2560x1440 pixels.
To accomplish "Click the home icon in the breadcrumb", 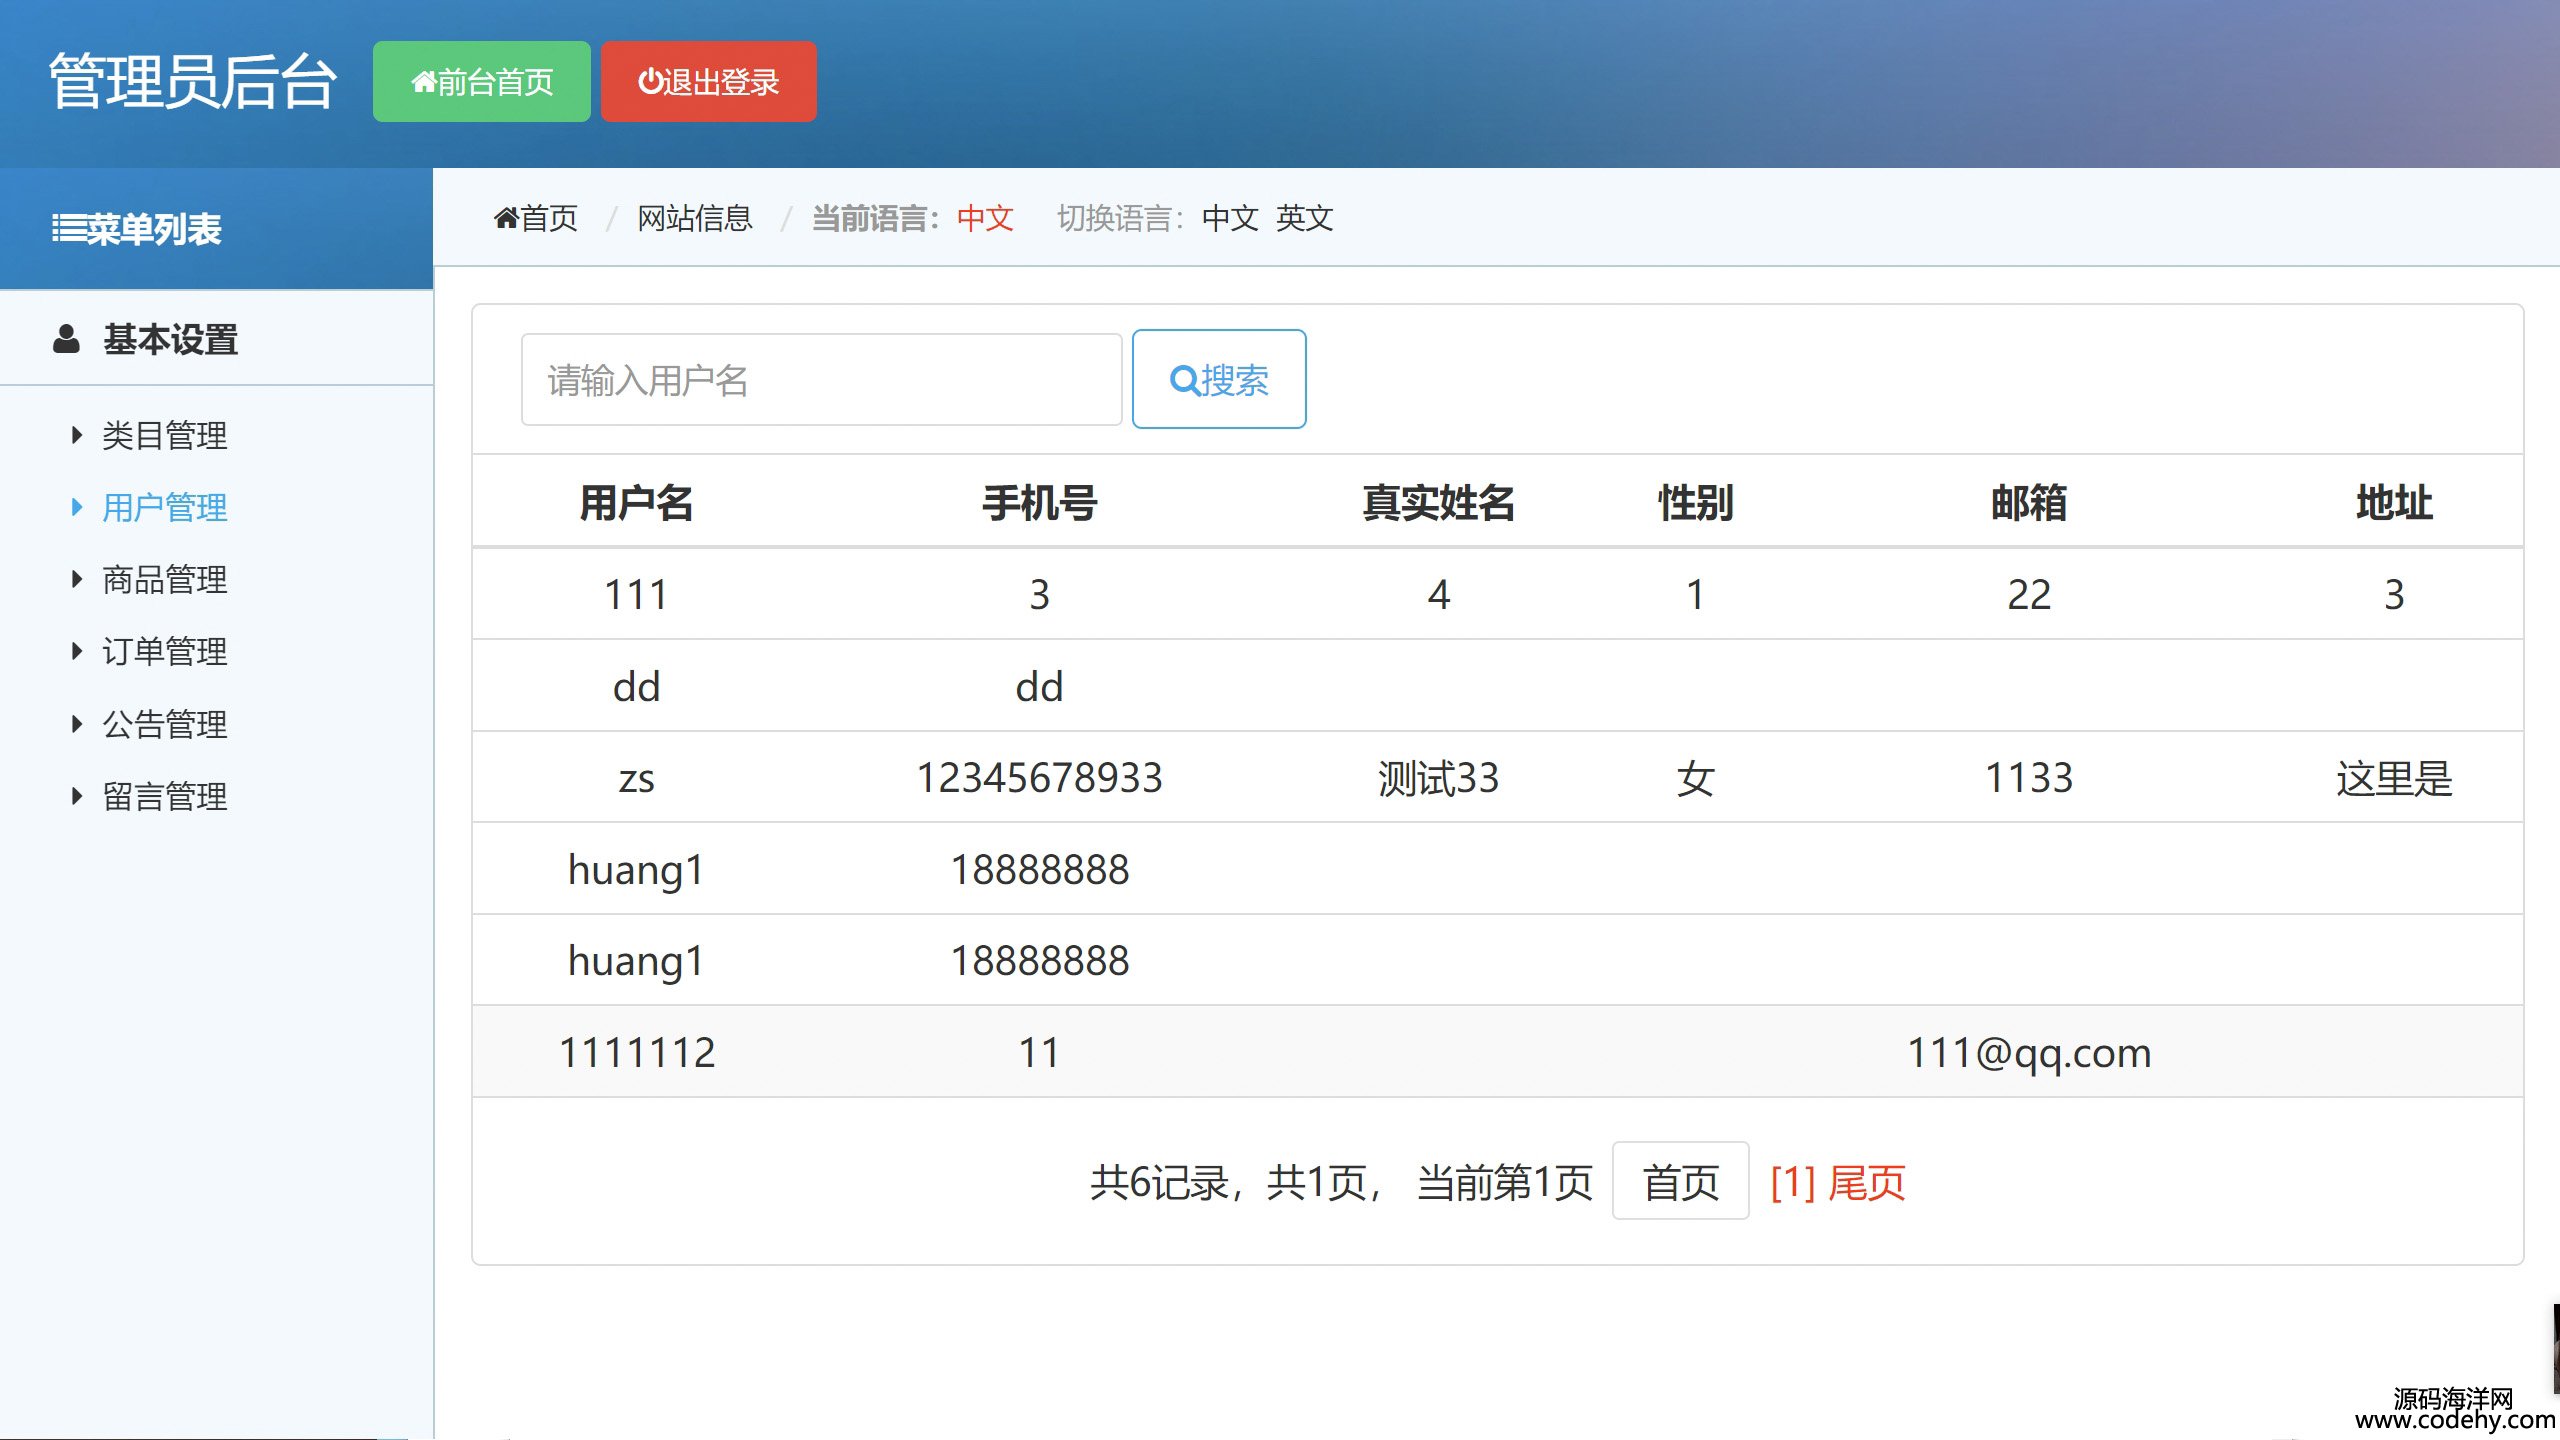I will (x=506, y=218).
